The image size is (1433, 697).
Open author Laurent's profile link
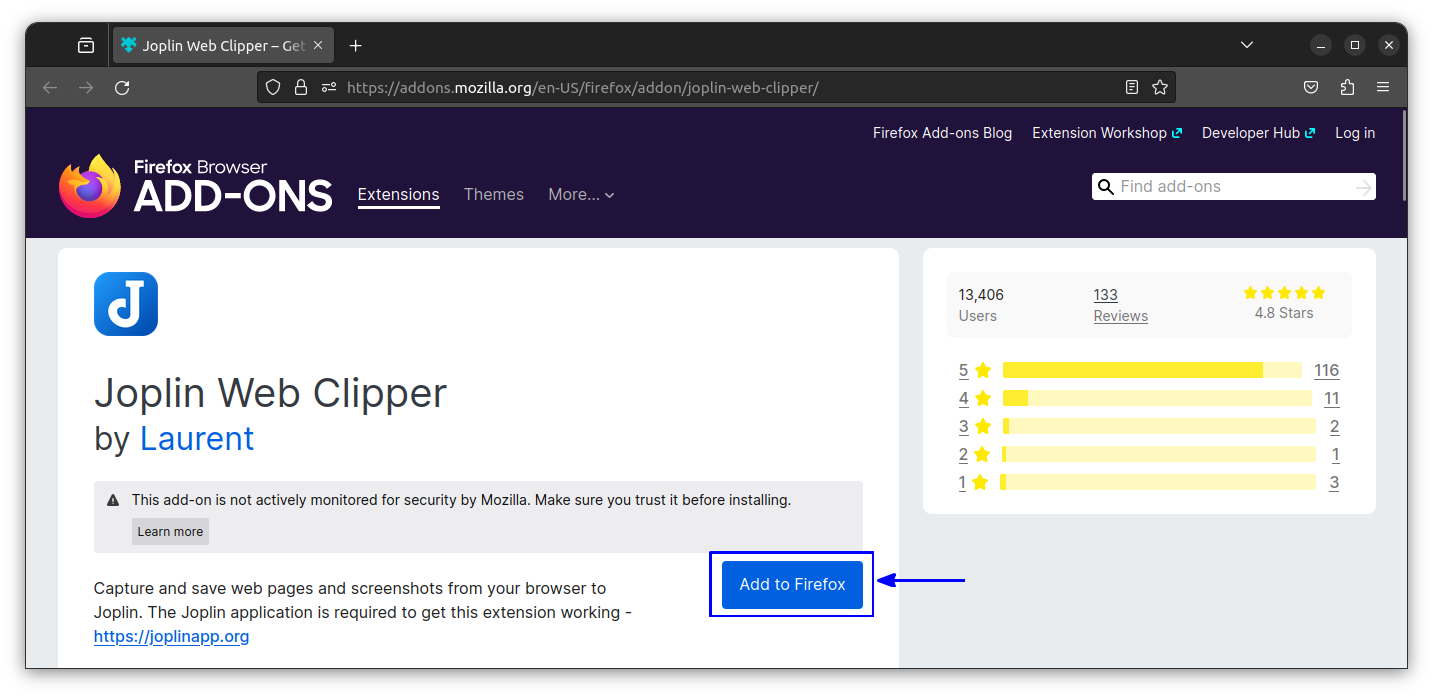197,438
